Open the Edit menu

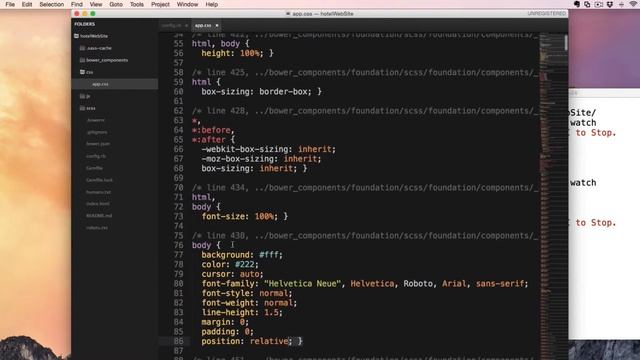pyautogui.click(x=27, y=4)
